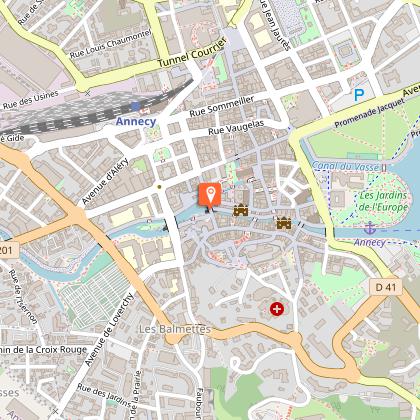Image resolution: width=420 pixels, height=420 pixels.
Task: Click the Les Jardins de l'Europe label
Action: 384,201
